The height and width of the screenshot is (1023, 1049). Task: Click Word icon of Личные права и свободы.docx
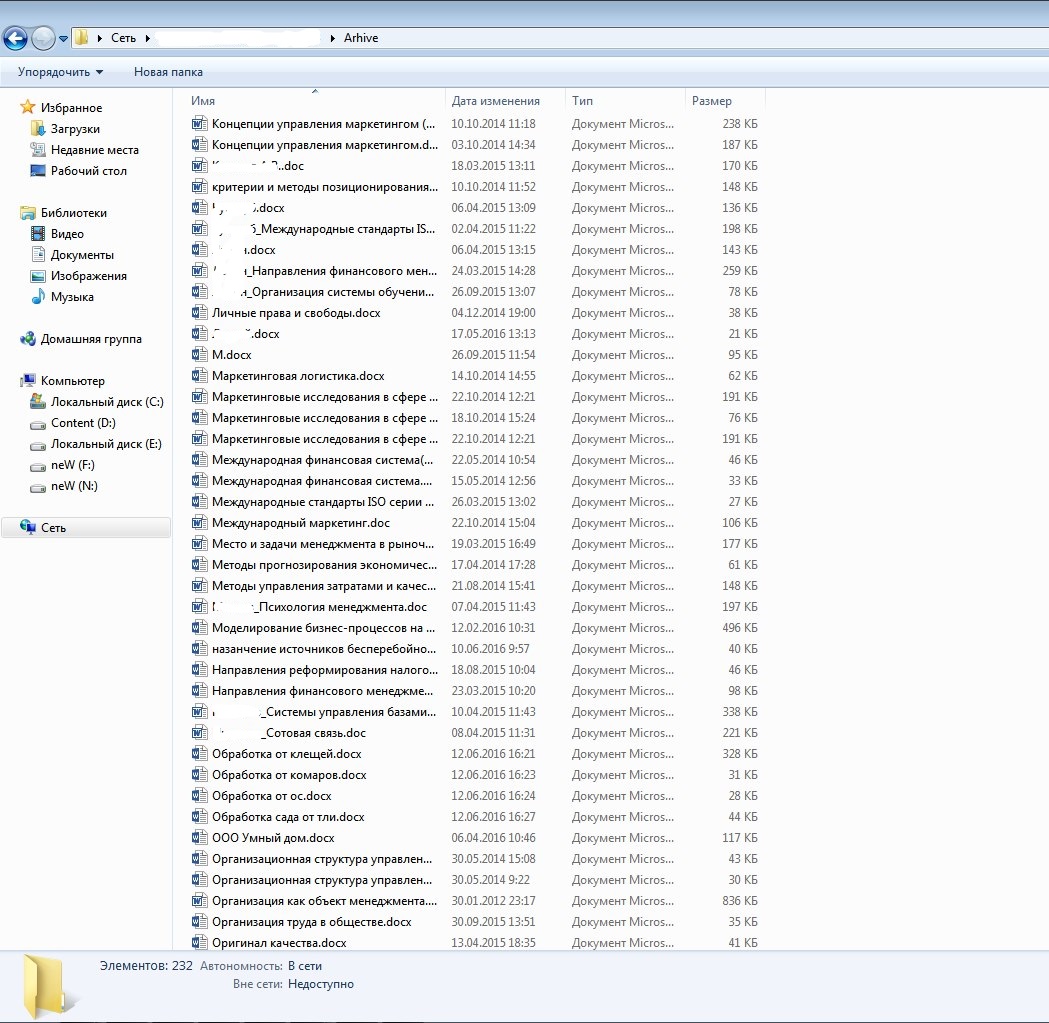coord(199,312)
